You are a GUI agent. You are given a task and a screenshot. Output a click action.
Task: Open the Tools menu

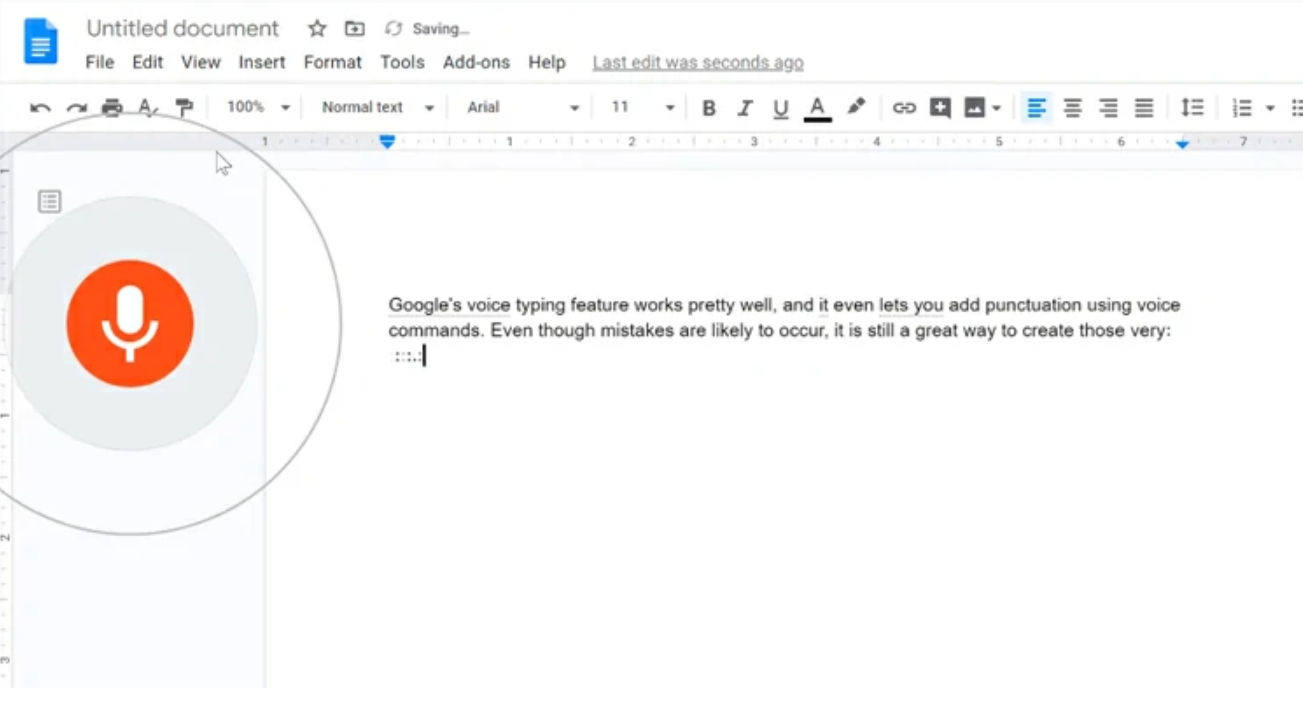(402, 62)
